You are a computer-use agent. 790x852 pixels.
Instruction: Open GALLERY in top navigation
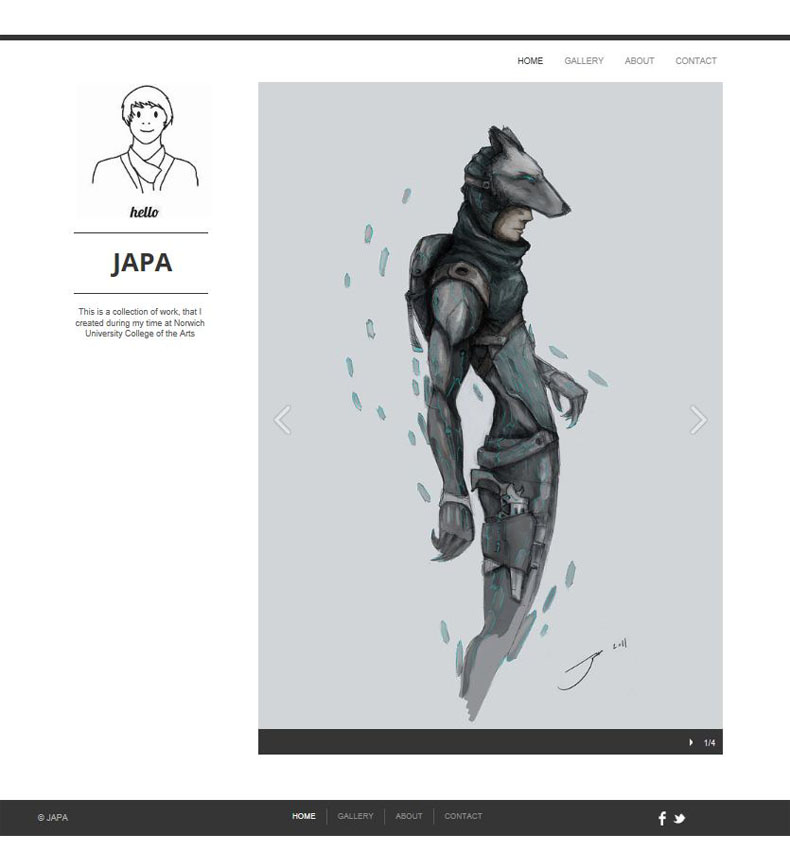click(584, 61)
